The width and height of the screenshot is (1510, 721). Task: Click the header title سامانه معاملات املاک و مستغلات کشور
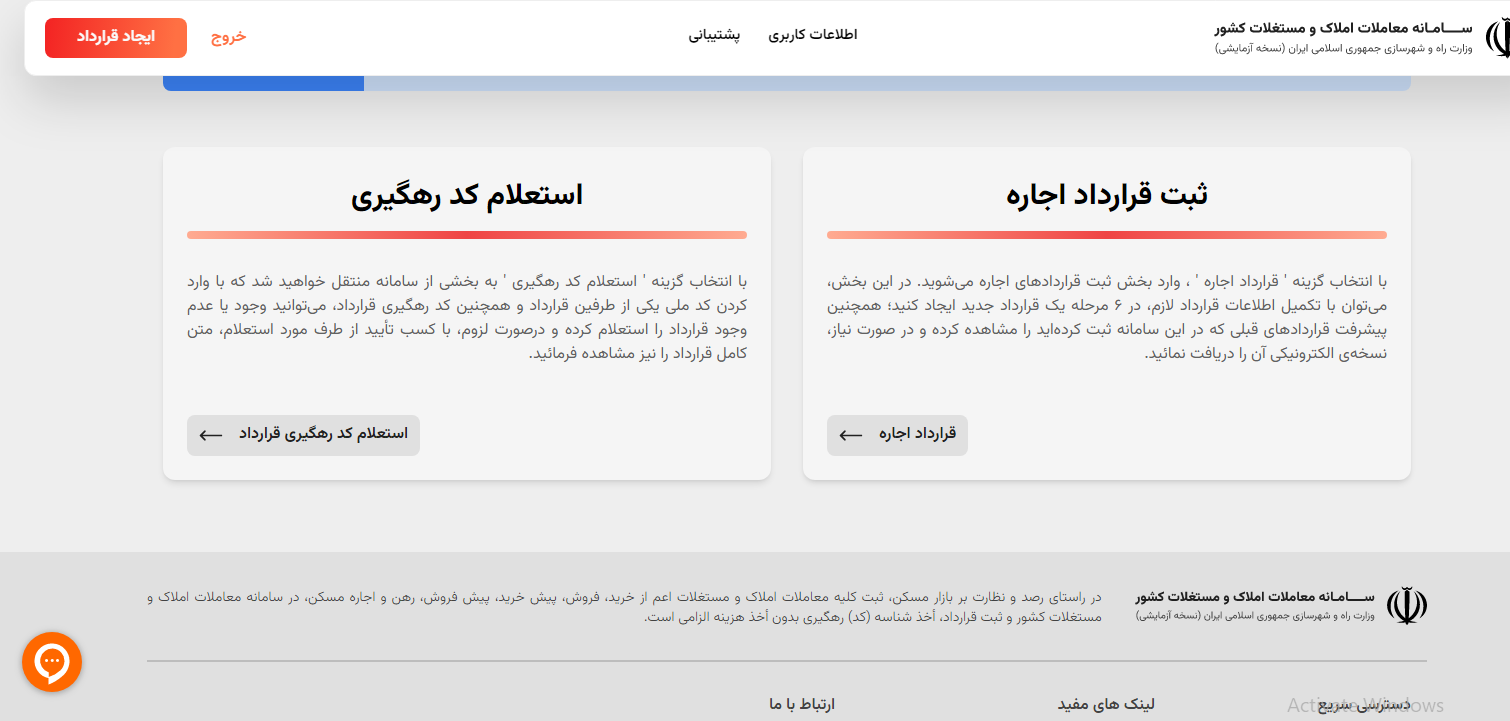click(1345, 27)
